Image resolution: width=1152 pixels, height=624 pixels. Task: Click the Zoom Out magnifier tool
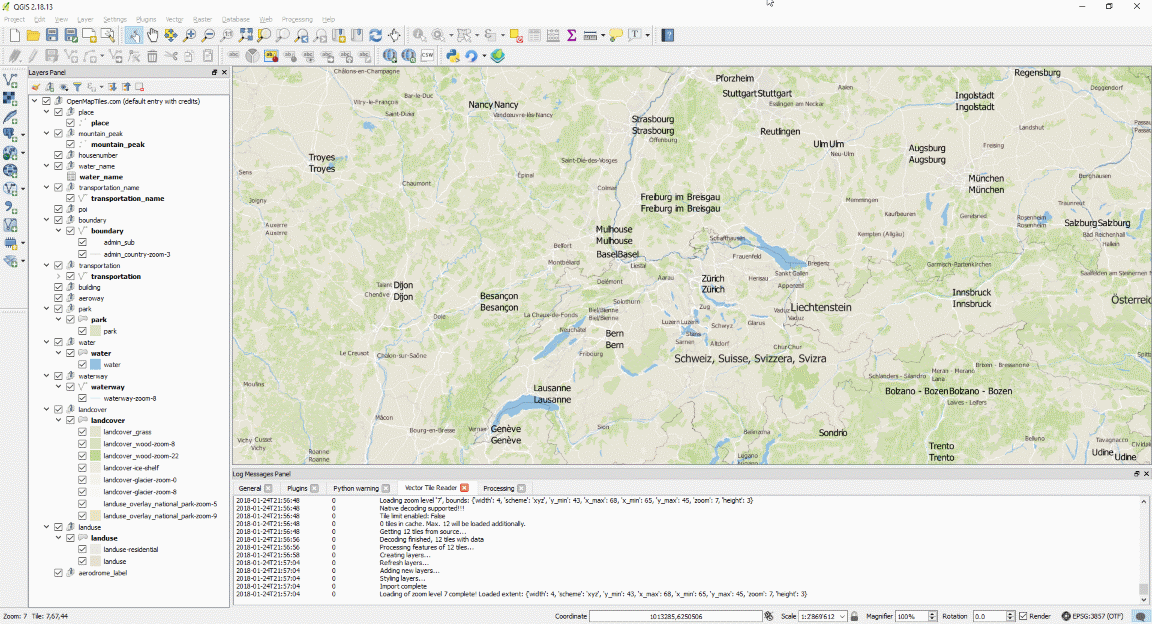pos(208,35)
